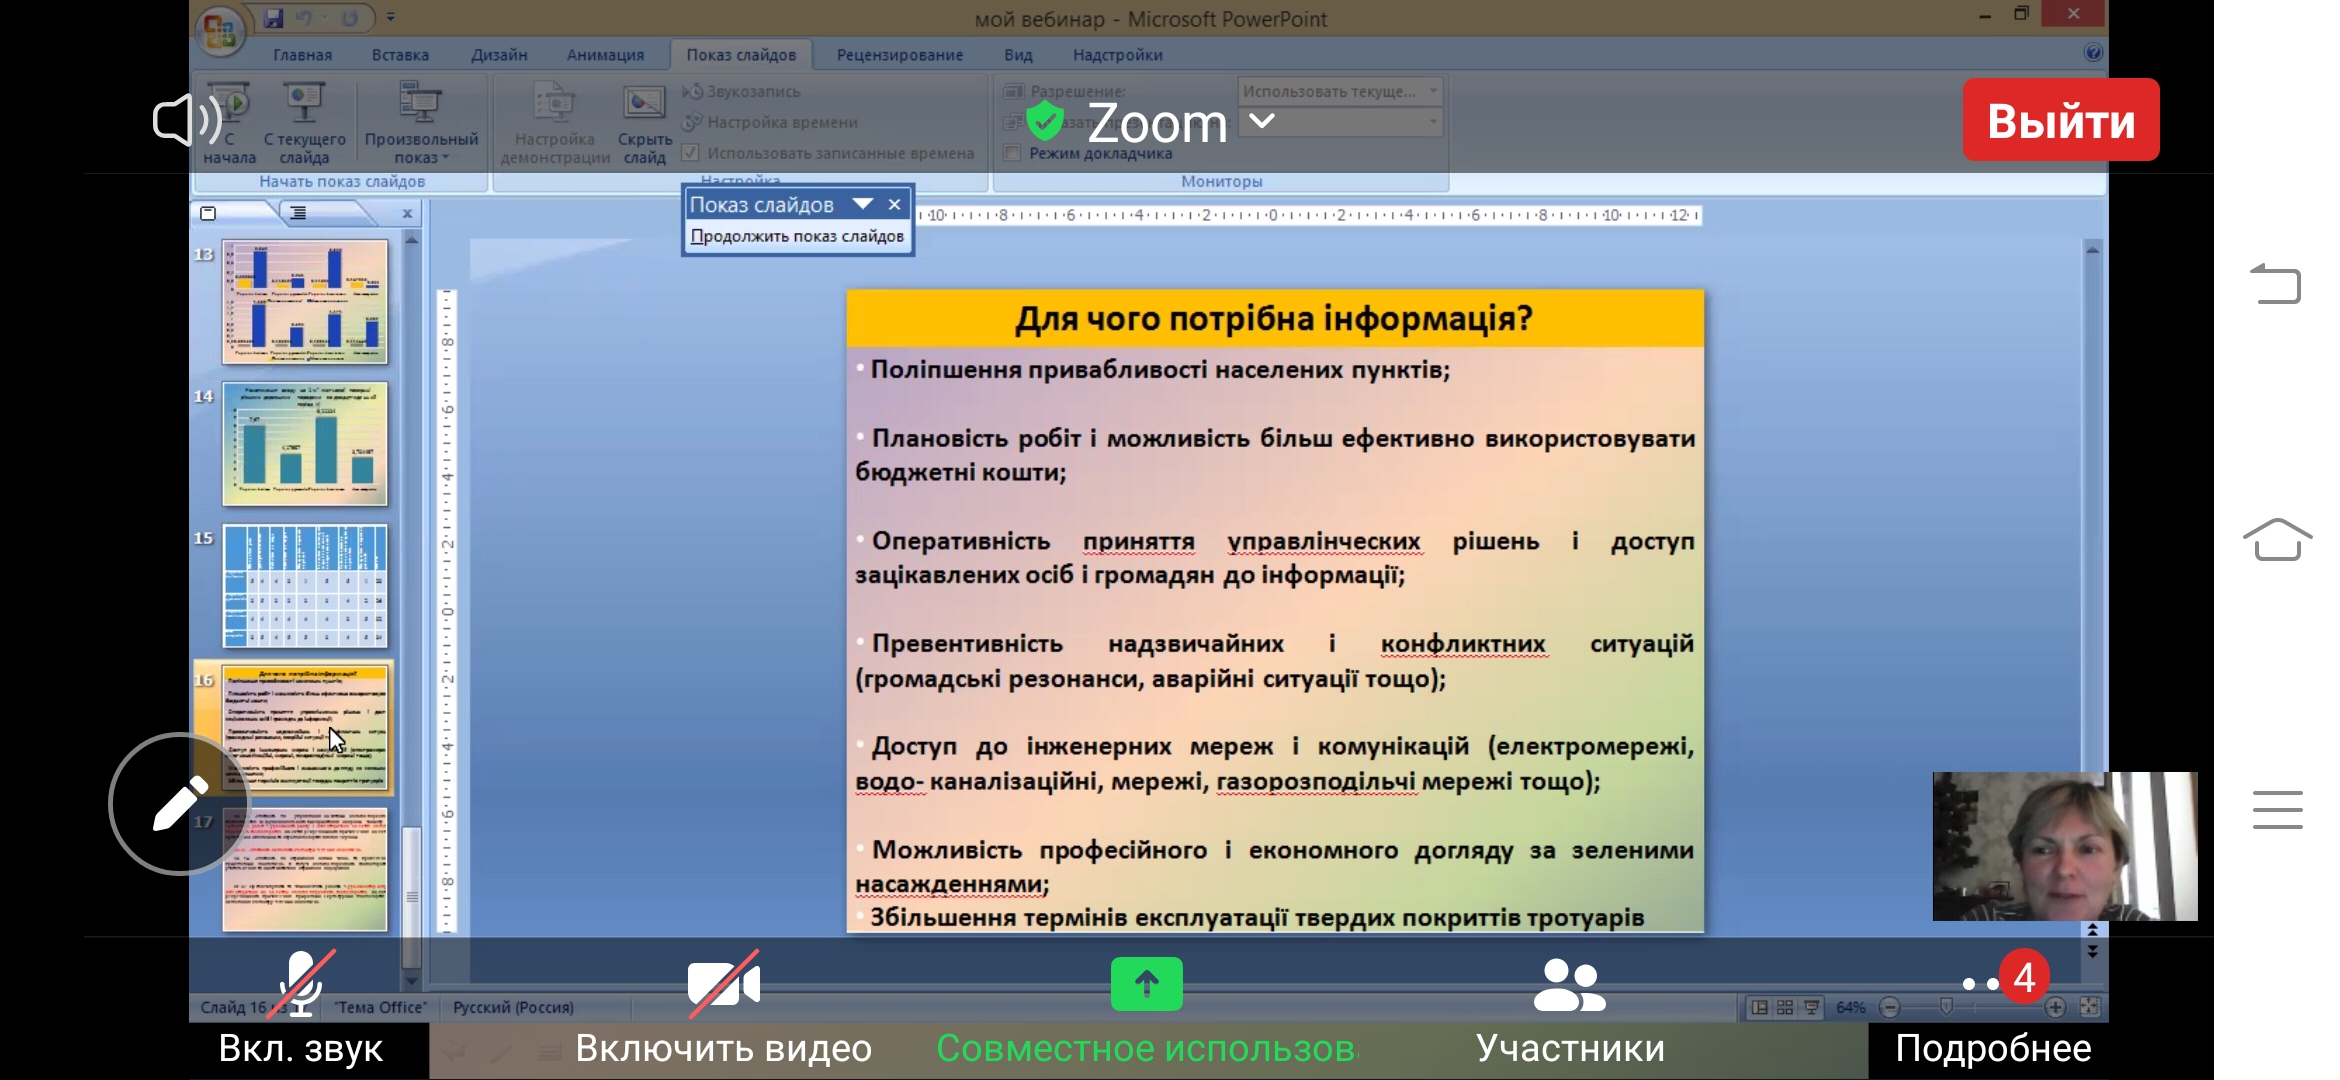
Task: Open the annotation pencil tool
Action: (180, 804)
